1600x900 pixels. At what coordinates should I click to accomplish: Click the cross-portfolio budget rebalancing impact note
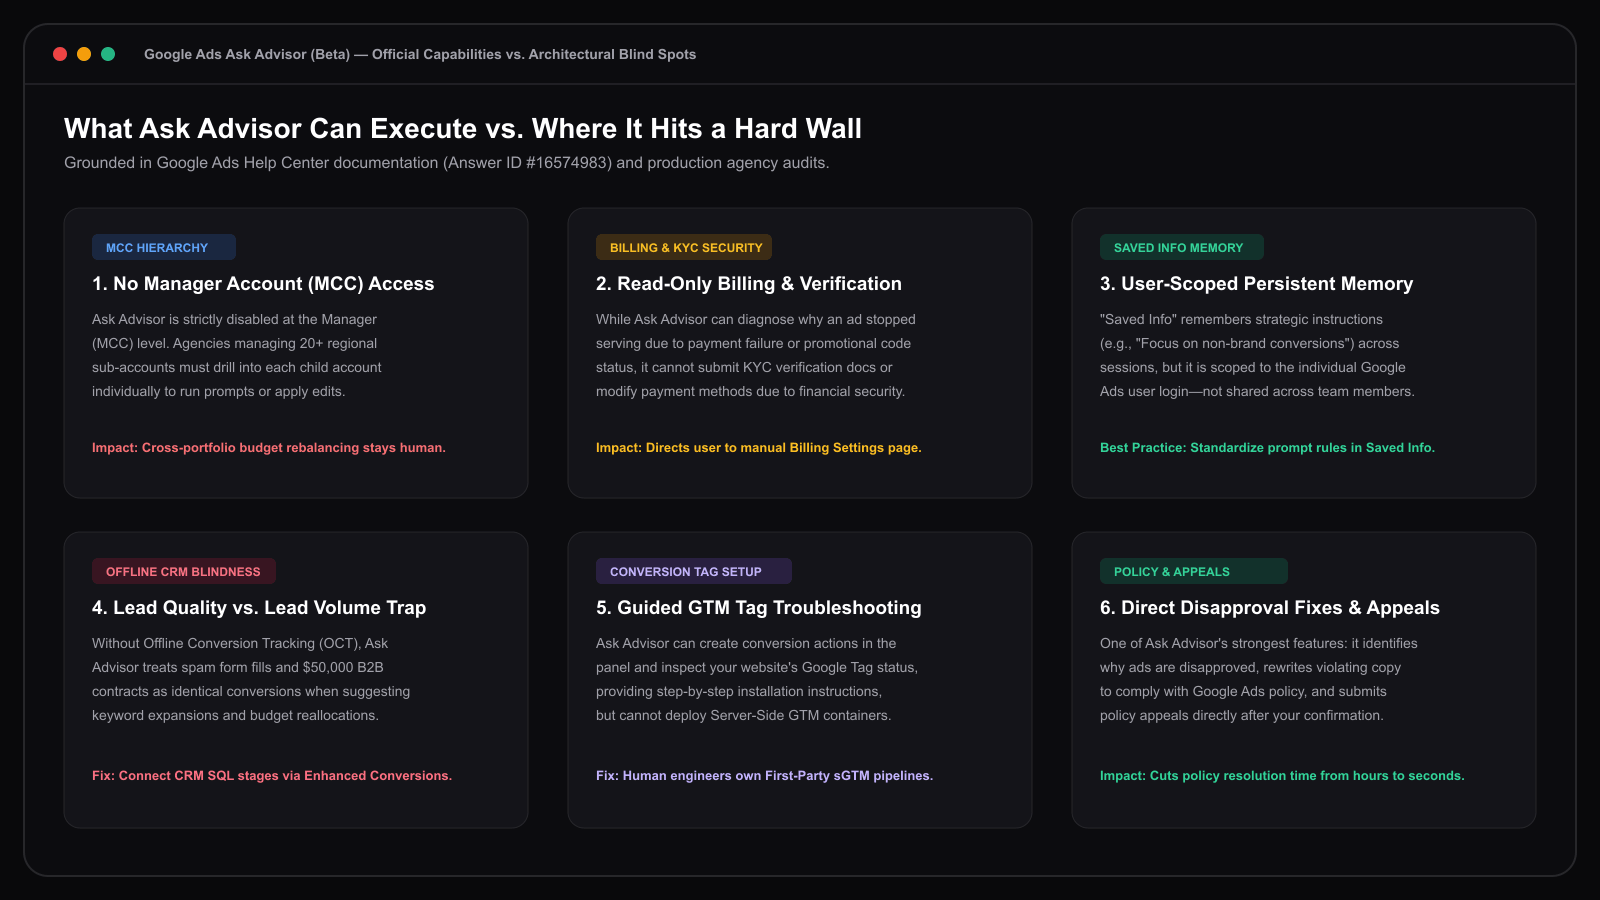coord(269,448)
